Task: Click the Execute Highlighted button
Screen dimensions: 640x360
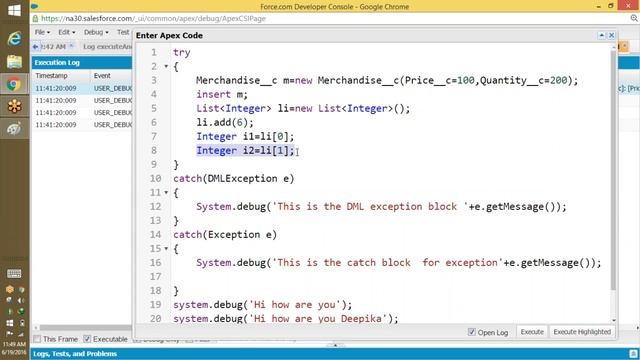Action: [582, 332]
